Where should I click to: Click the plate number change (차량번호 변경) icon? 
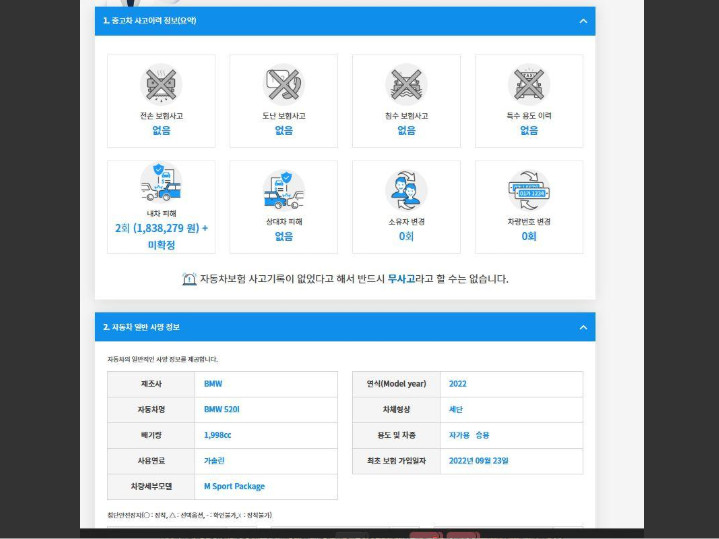pos(528,189)
